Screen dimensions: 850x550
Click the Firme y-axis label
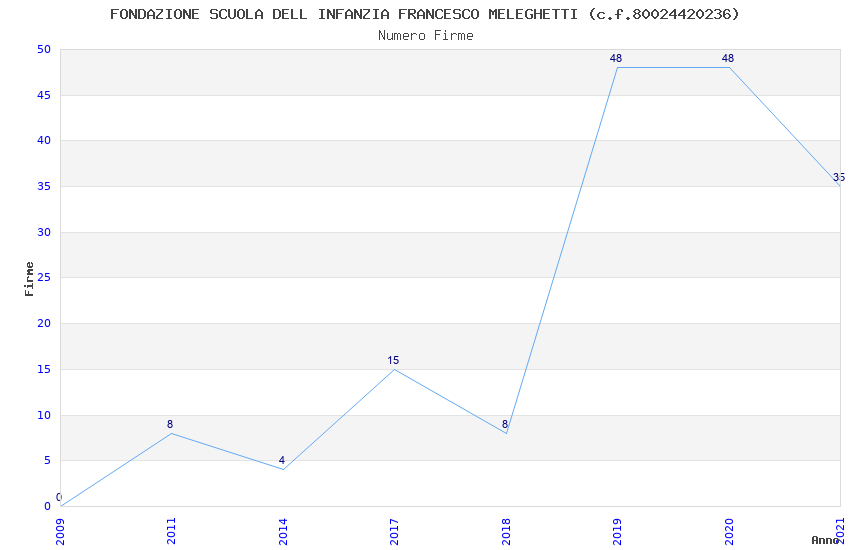[29, 279]
